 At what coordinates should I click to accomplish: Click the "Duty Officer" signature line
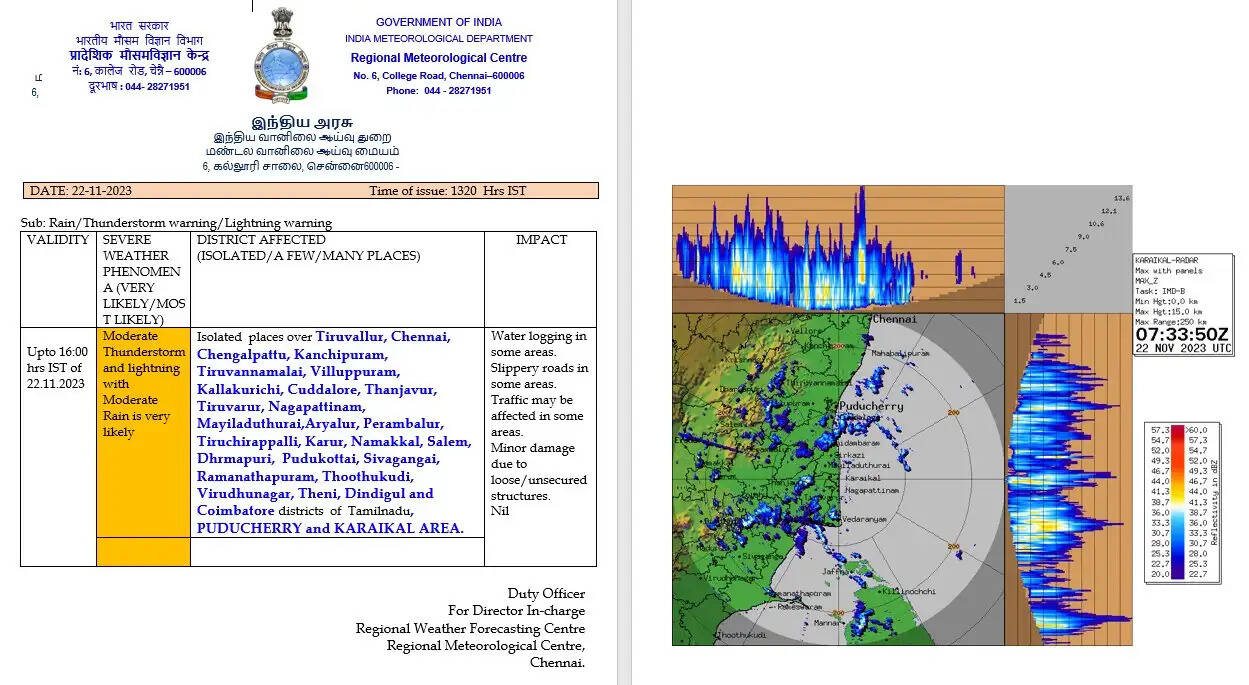tap(545, 594)
